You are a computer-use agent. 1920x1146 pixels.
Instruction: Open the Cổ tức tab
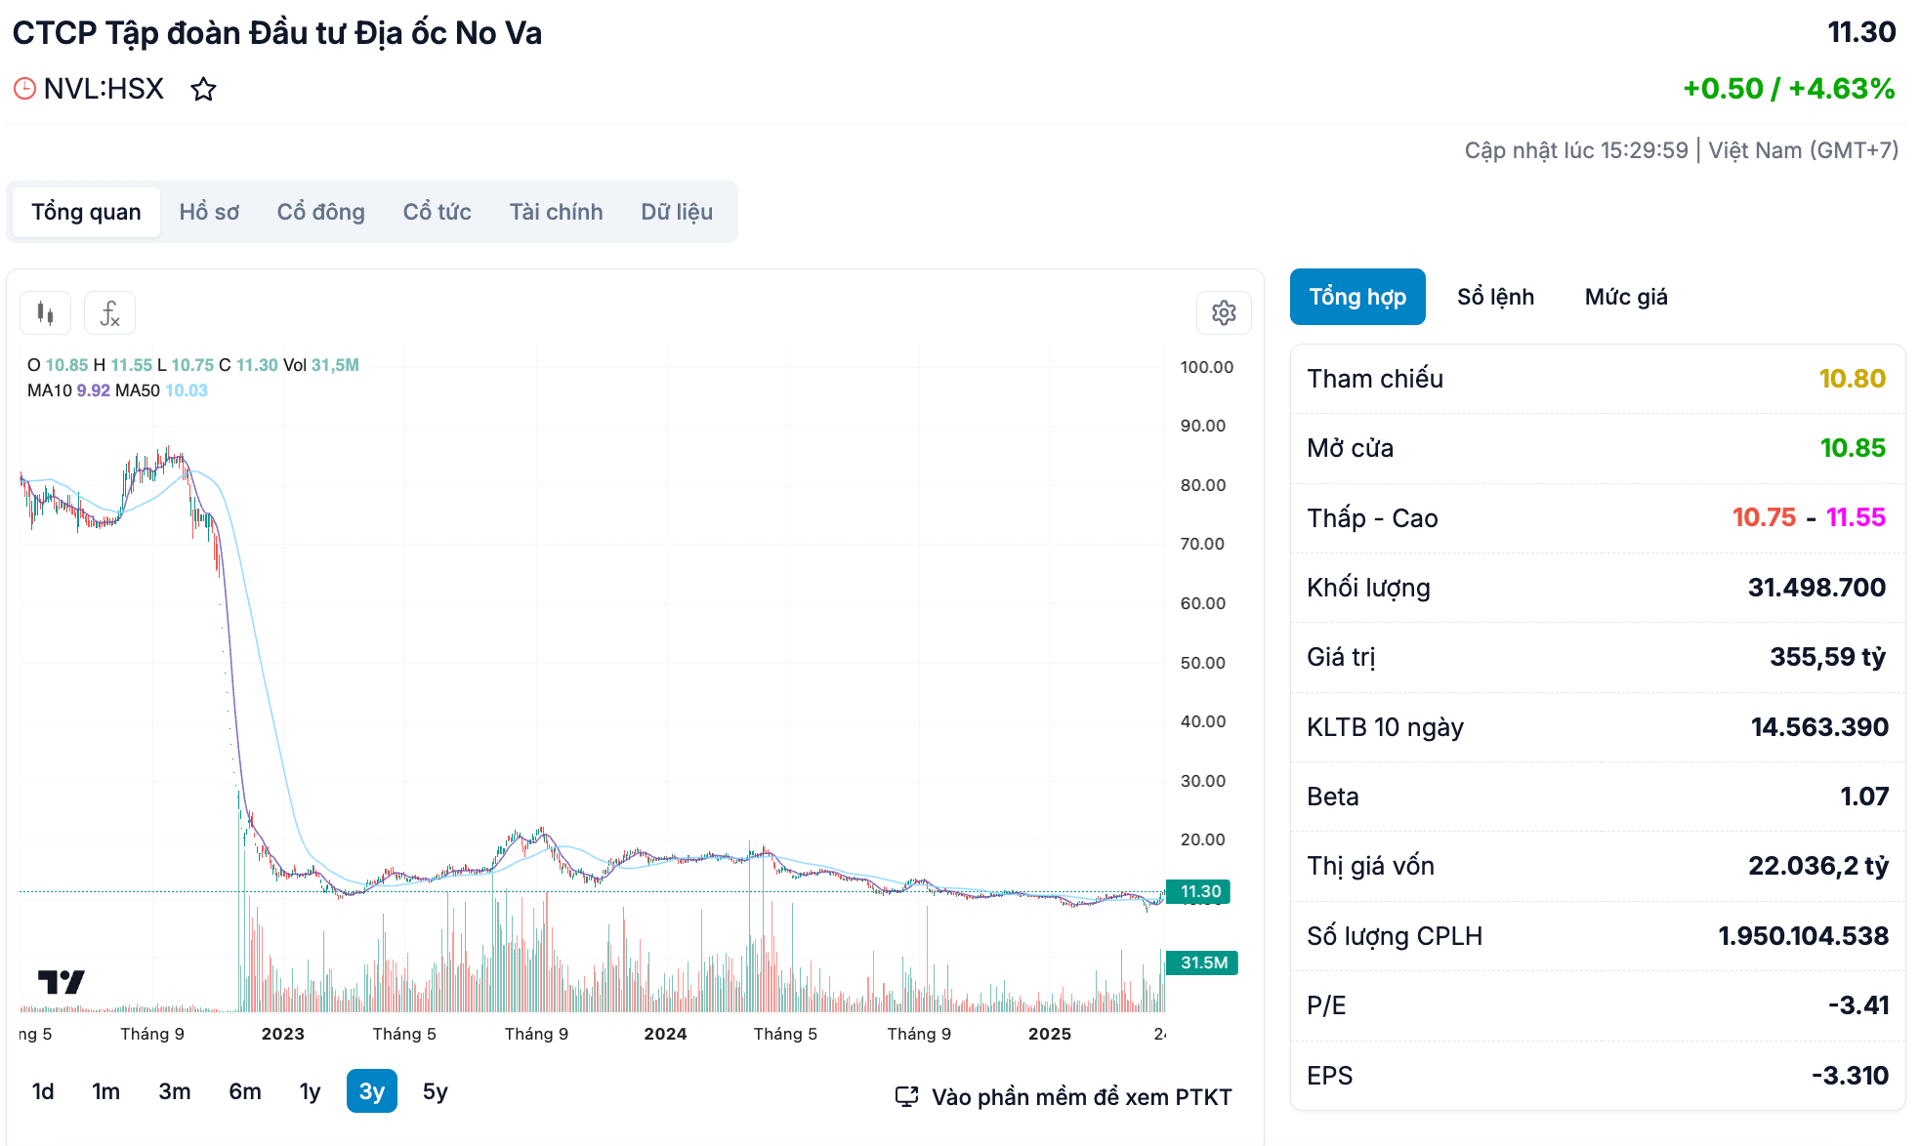[436, 212]
